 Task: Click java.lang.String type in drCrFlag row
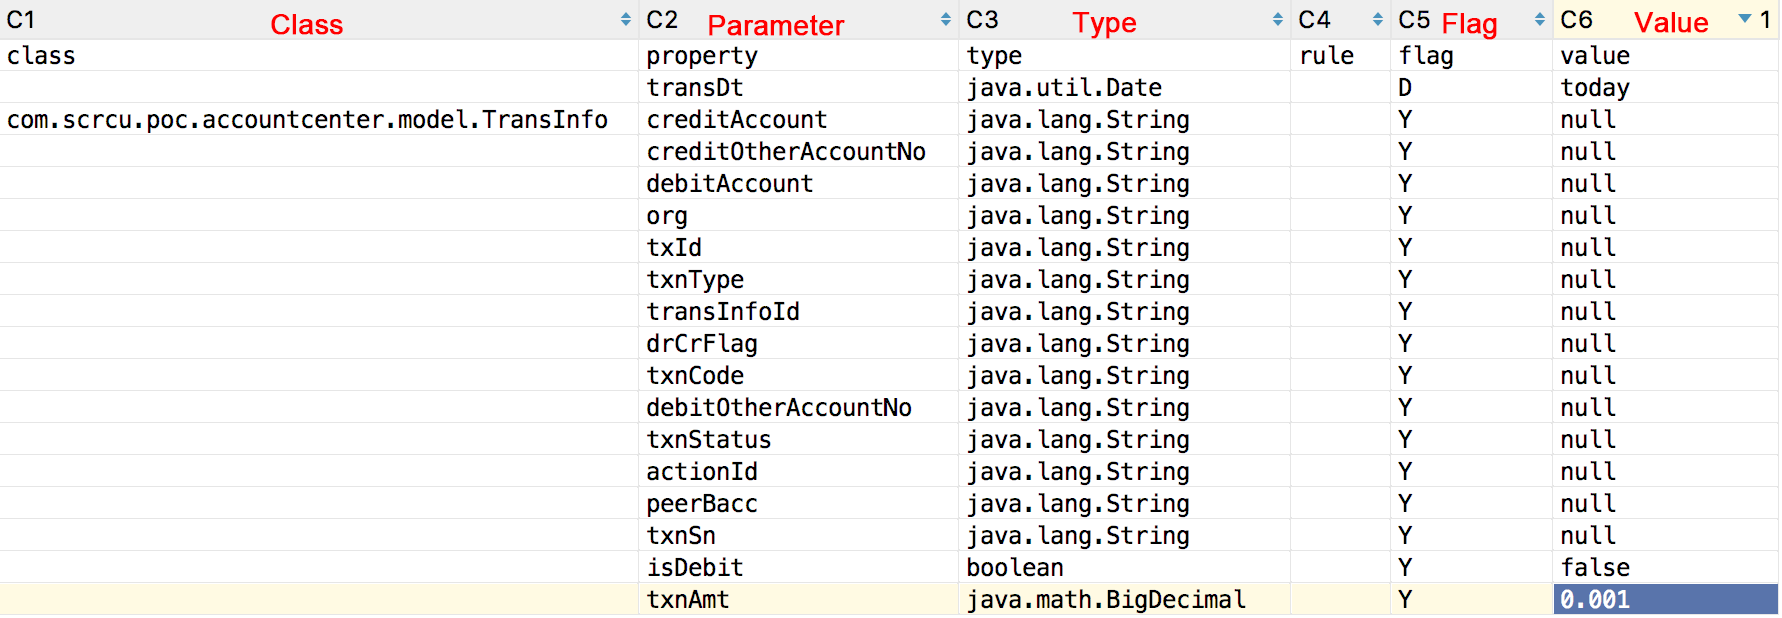1125,343
